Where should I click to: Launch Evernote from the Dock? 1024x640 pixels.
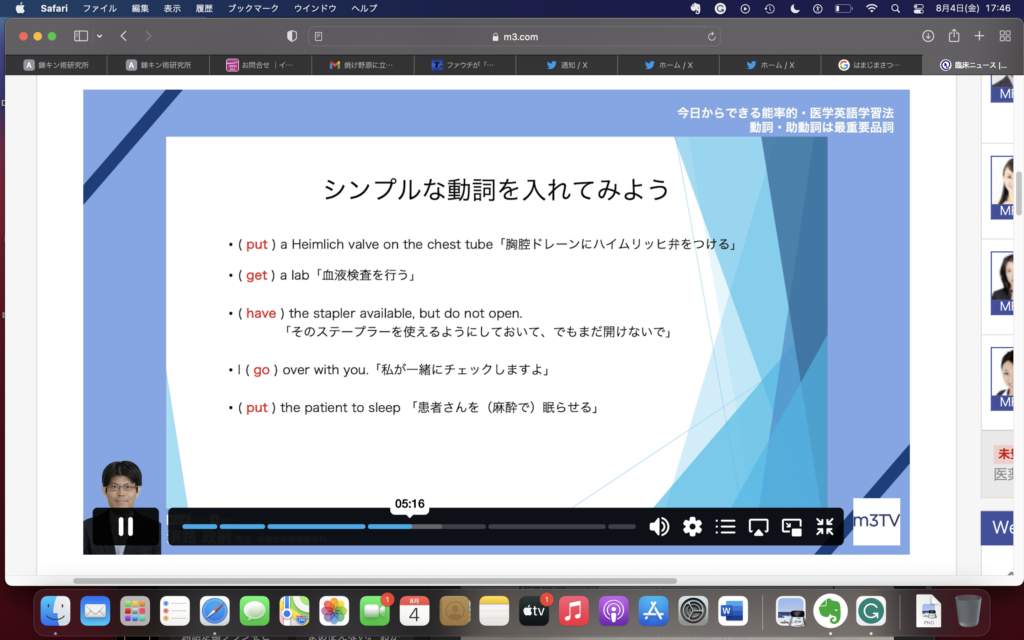coord(830,610)
